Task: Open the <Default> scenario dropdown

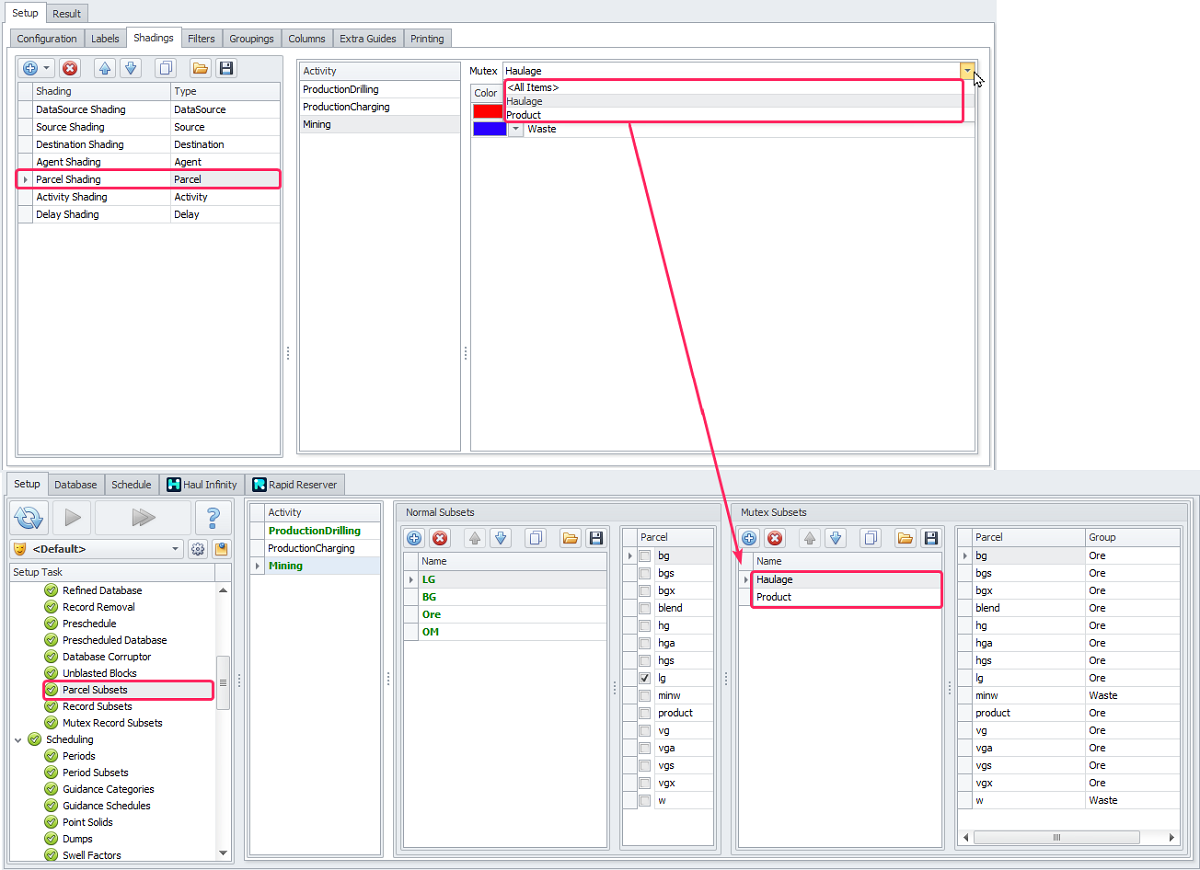Action: point(176,549)
